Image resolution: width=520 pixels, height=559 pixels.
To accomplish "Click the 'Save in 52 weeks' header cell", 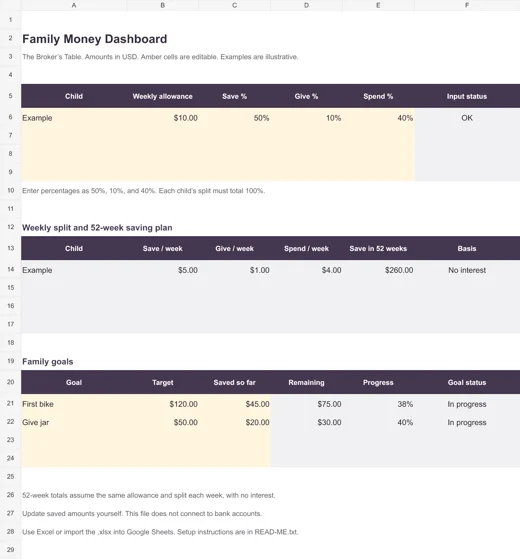I will click(378, 248).
